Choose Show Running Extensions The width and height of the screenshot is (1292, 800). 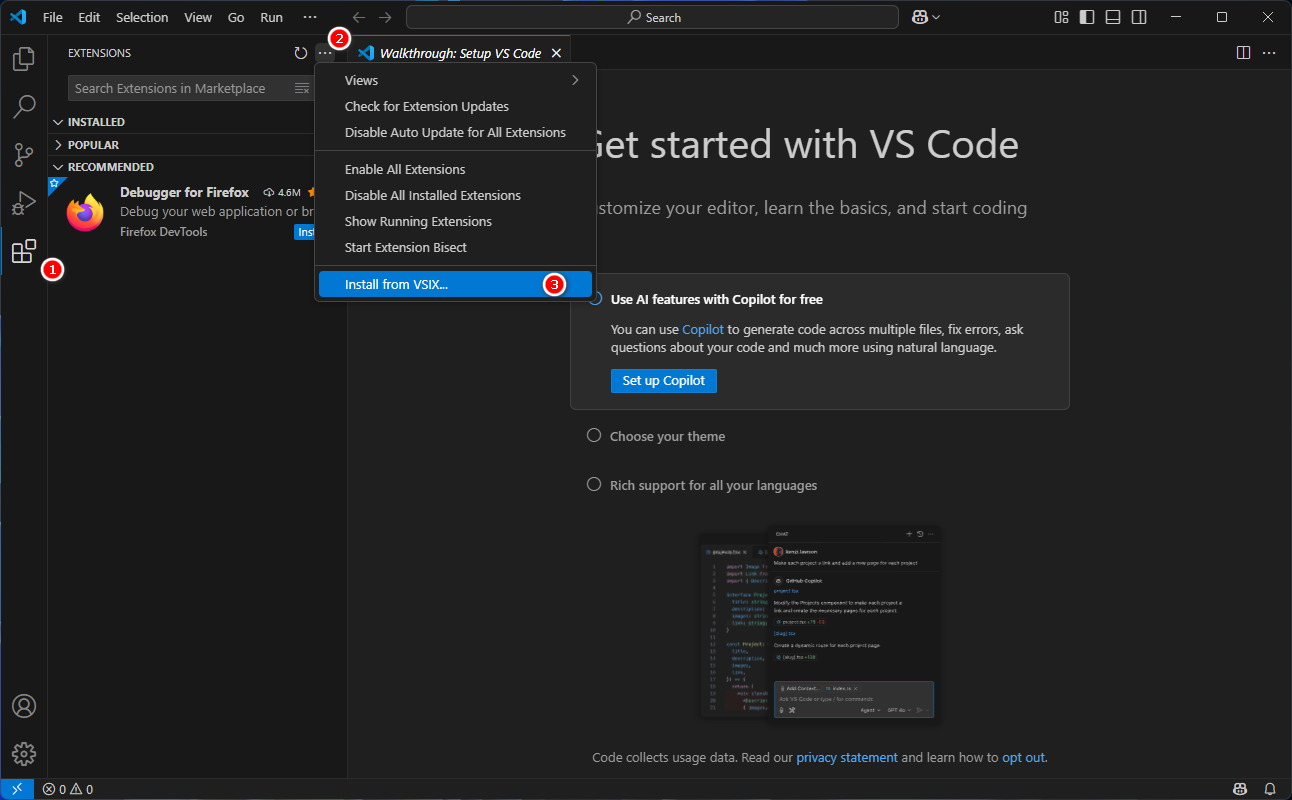click(455, 221)
